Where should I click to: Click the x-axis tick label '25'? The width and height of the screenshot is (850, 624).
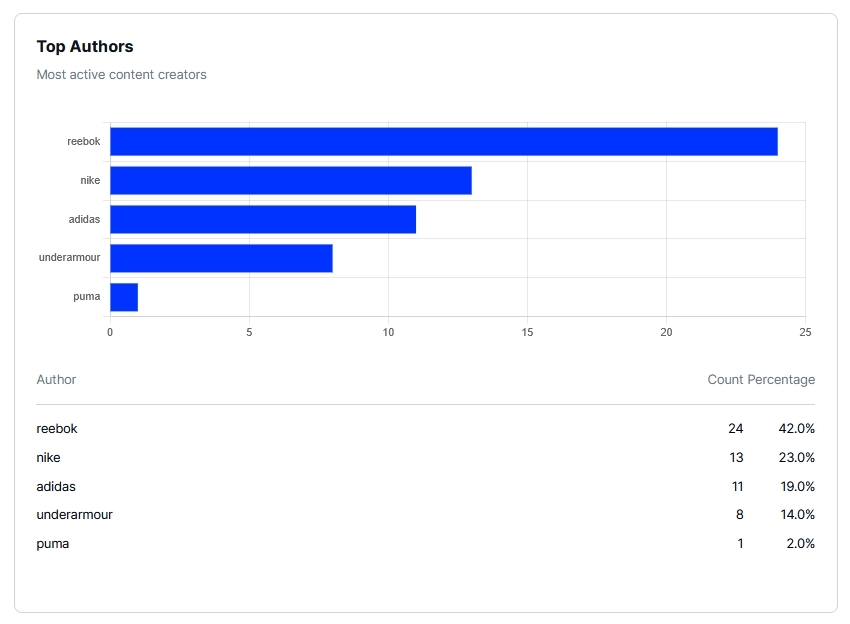805,332
